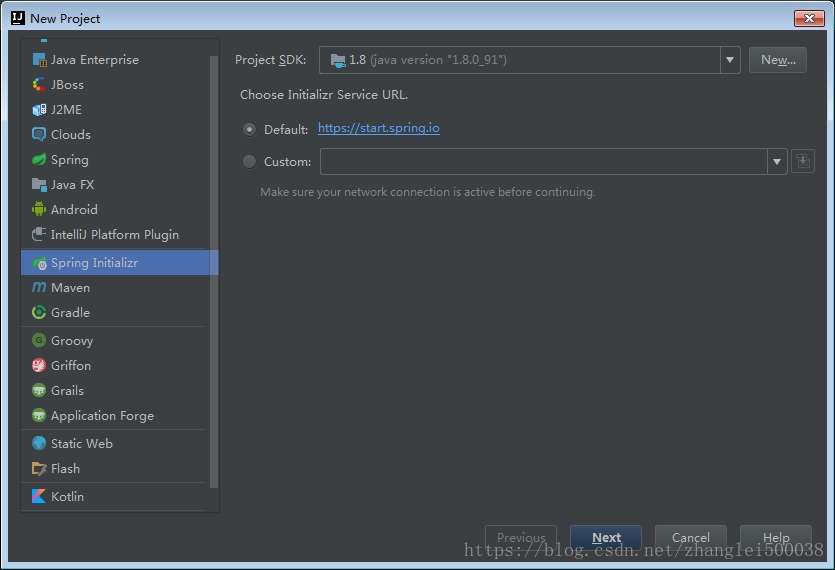Viewport: 835px width, 570px height.
Task: Choose Java Enterprise project type
Action: click(x=95, y=60)
